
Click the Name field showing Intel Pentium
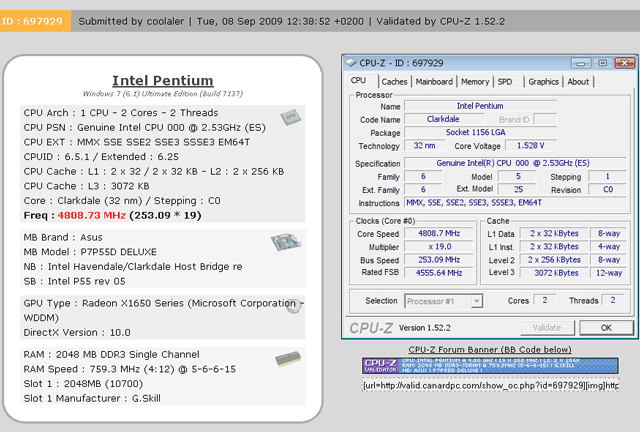pyautogui.click(x=480, y=106)
